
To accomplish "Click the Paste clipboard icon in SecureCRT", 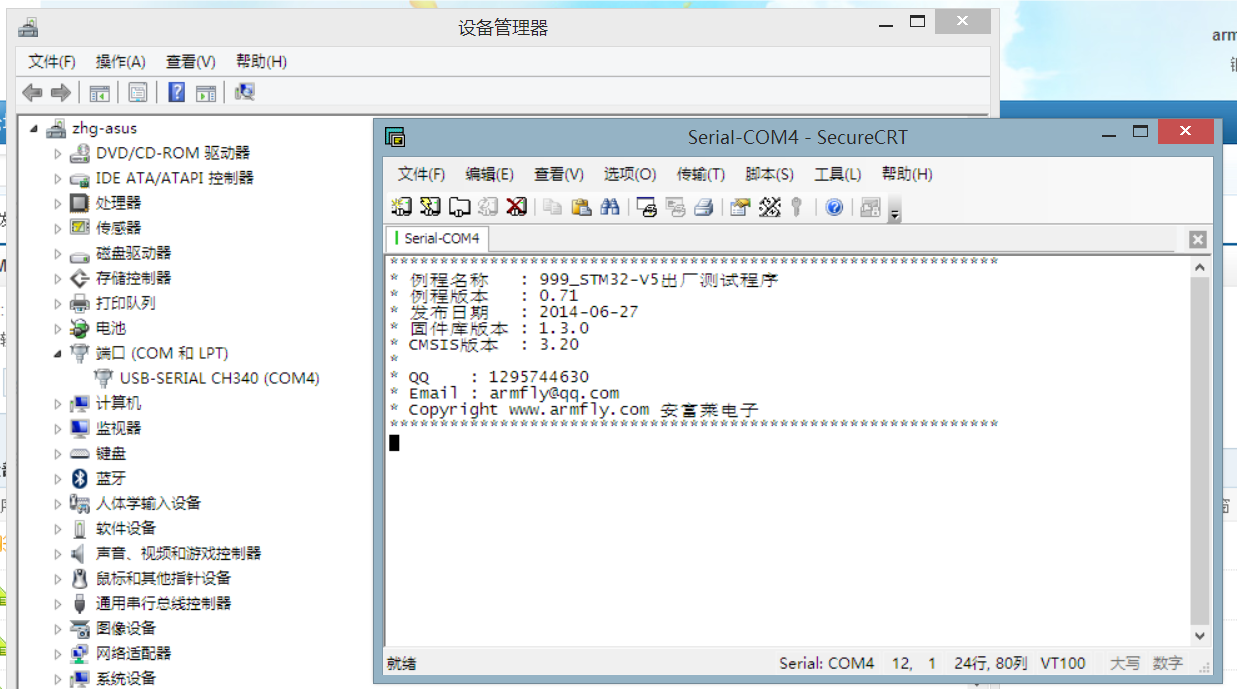I will 581,207.
